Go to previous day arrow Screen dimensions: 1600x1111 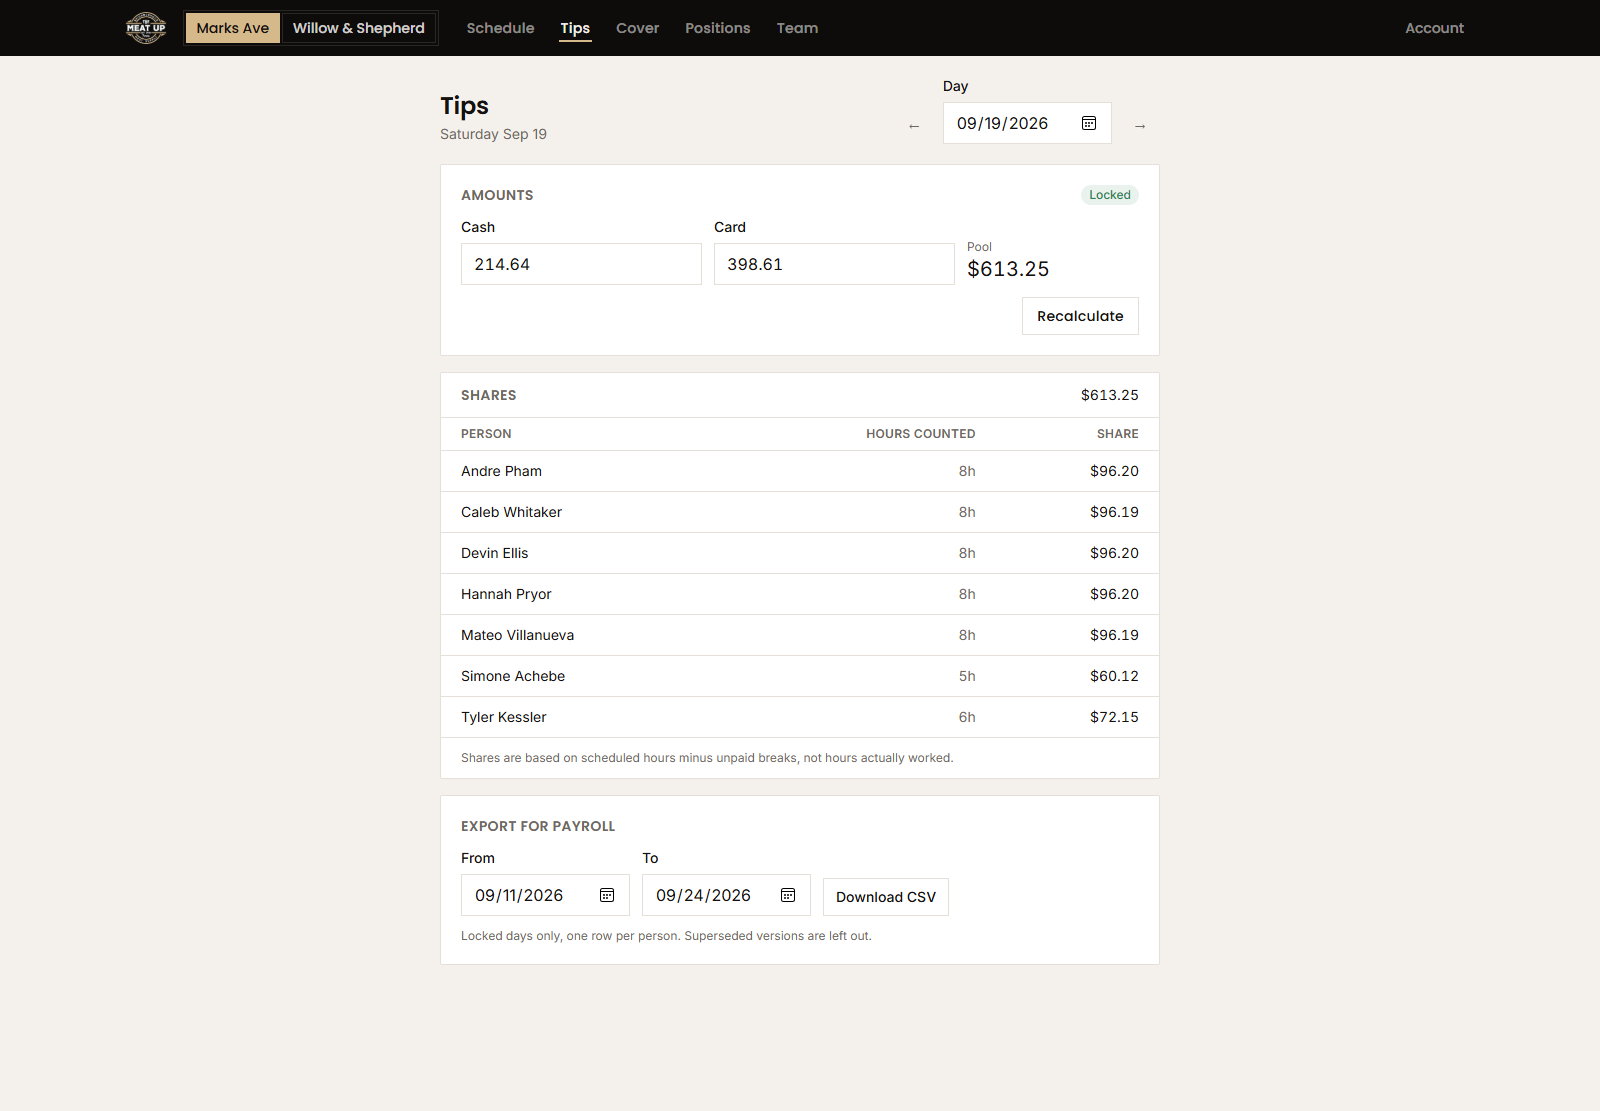click(x=914, y=126)
